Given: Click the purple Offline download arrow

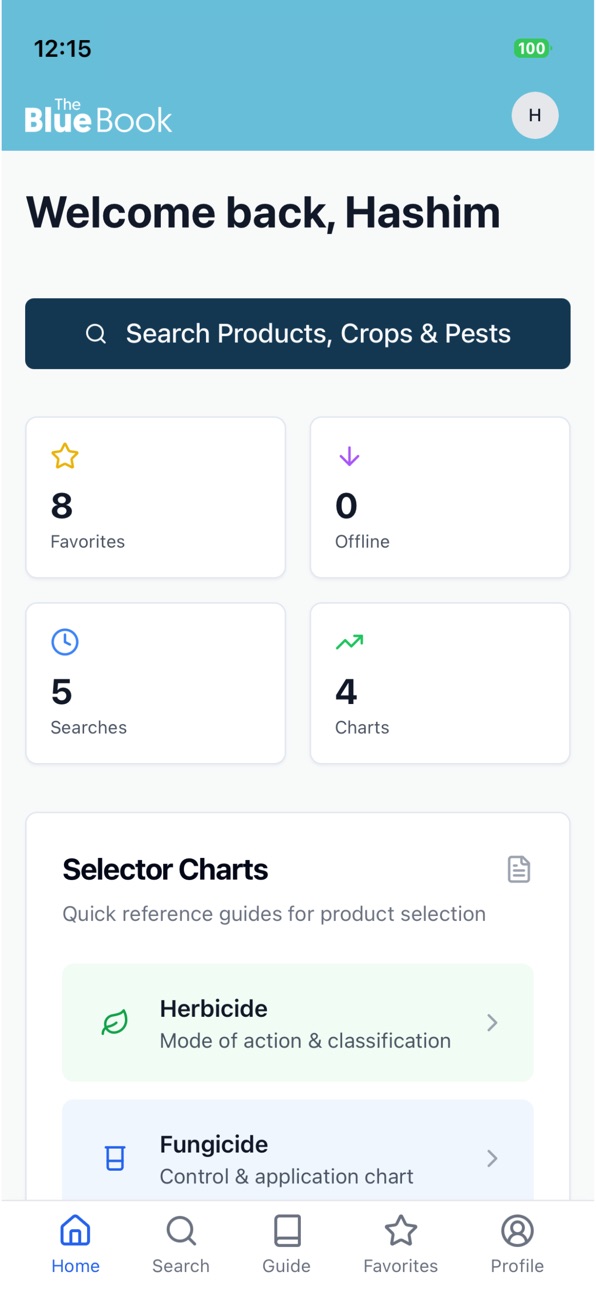Looking at the screenshot, I should pyautogui.click(x=349, y=456).
